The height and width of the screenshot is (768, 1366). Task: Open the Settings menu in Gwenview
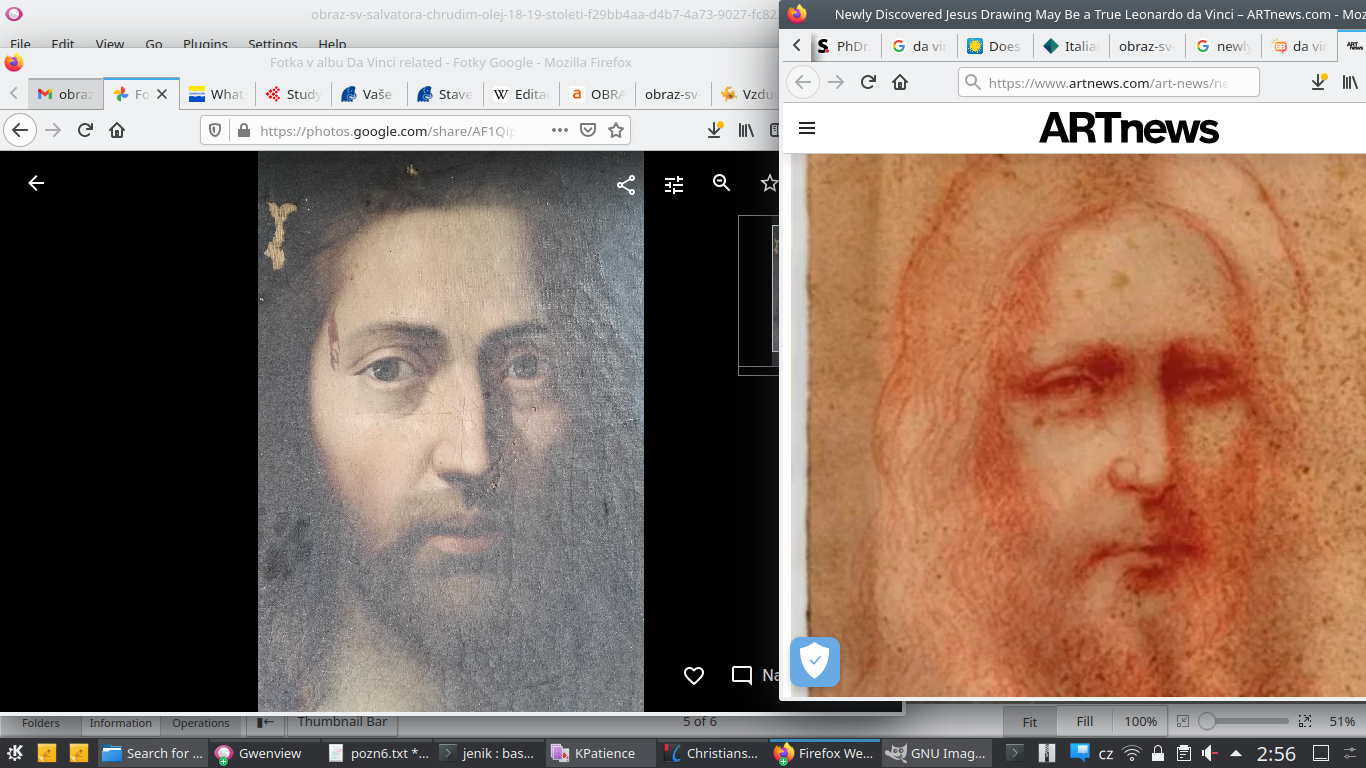click(x=272, y=44)
